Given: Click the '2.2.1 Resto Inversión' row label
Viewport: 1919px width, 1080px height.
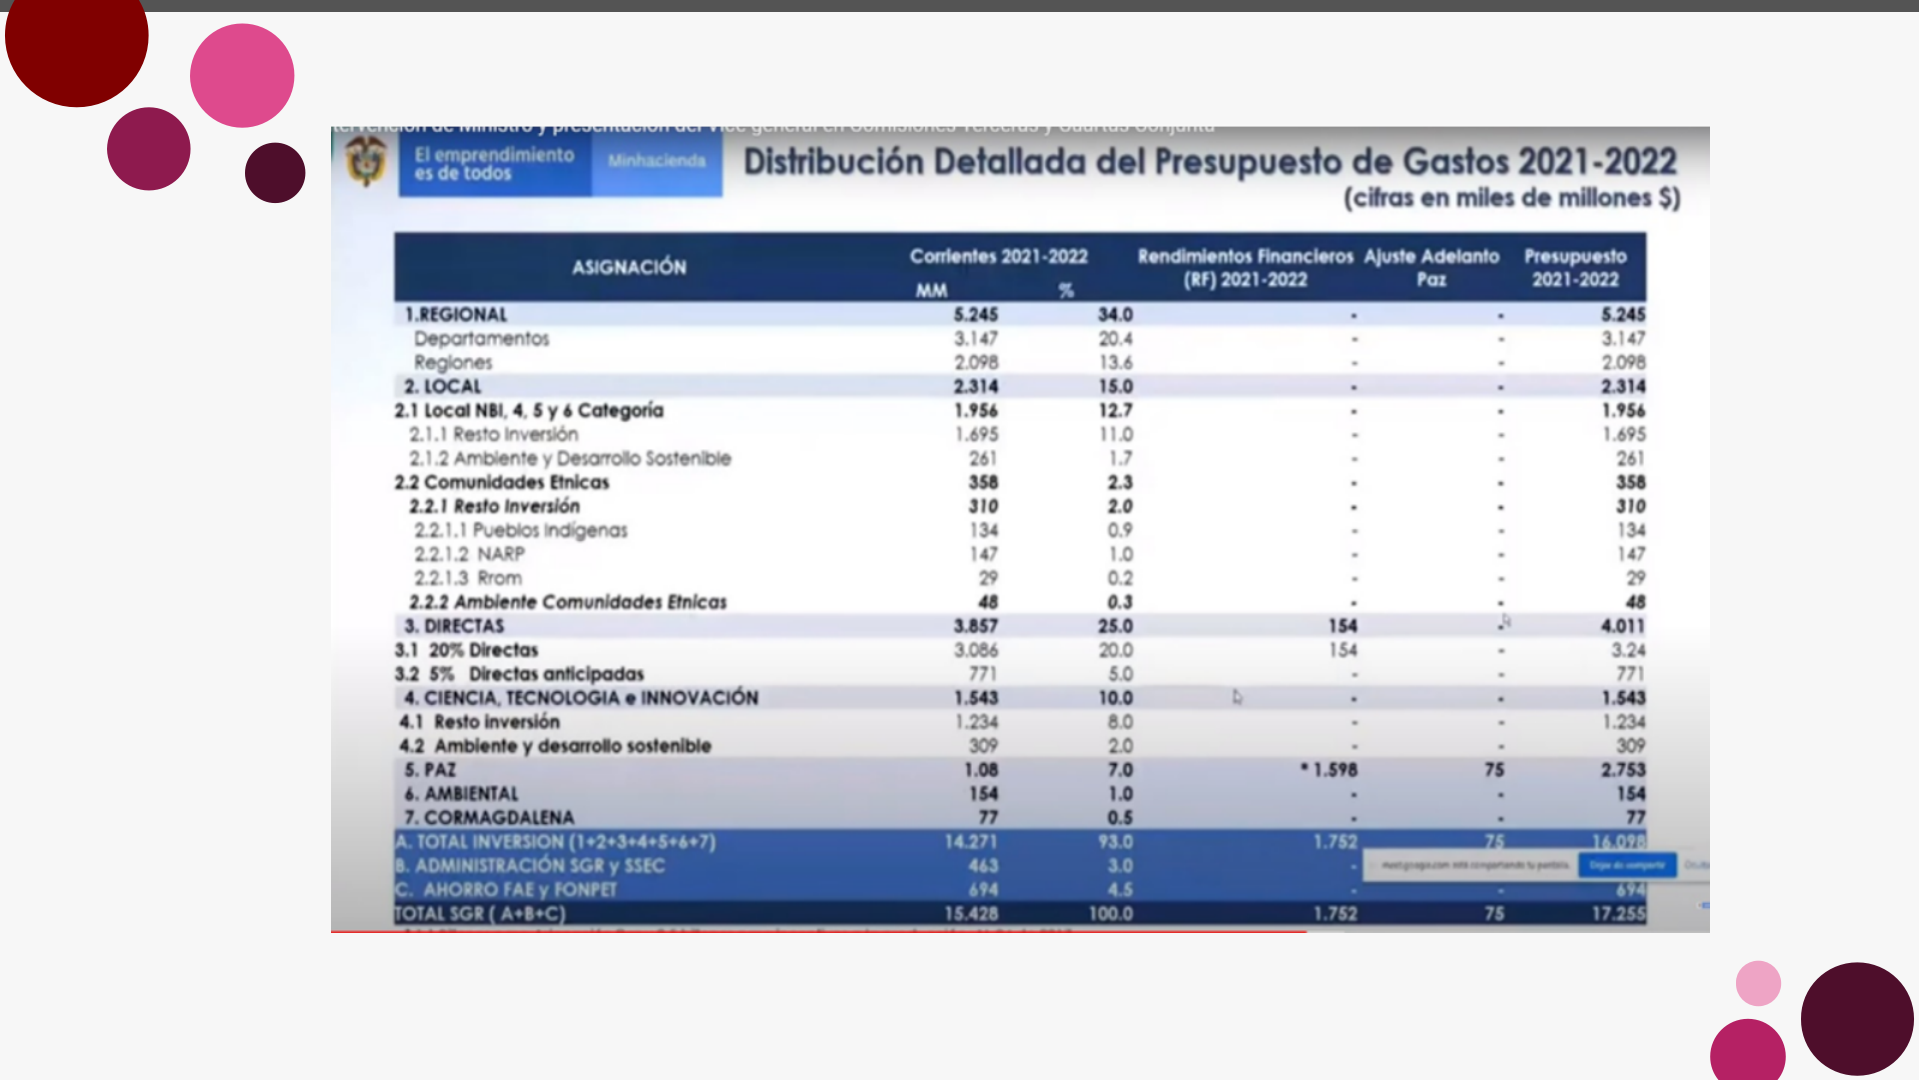Looking at the screenshot, I should (494, 506).
